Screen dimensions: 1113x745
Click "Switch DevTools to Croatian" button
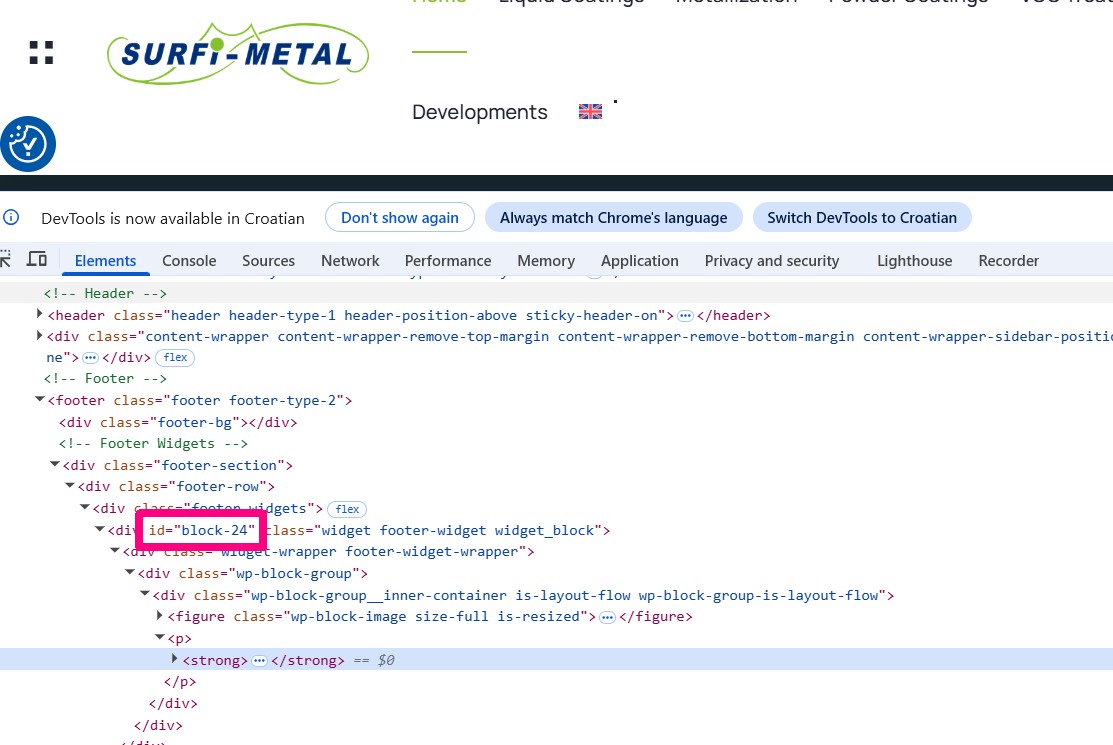click(861, 218)
